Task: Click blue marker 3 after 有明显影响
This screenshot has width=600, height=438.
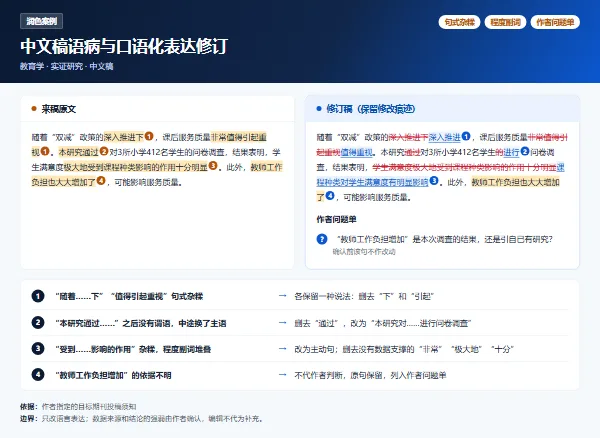Action: click(x=434, y=181)
